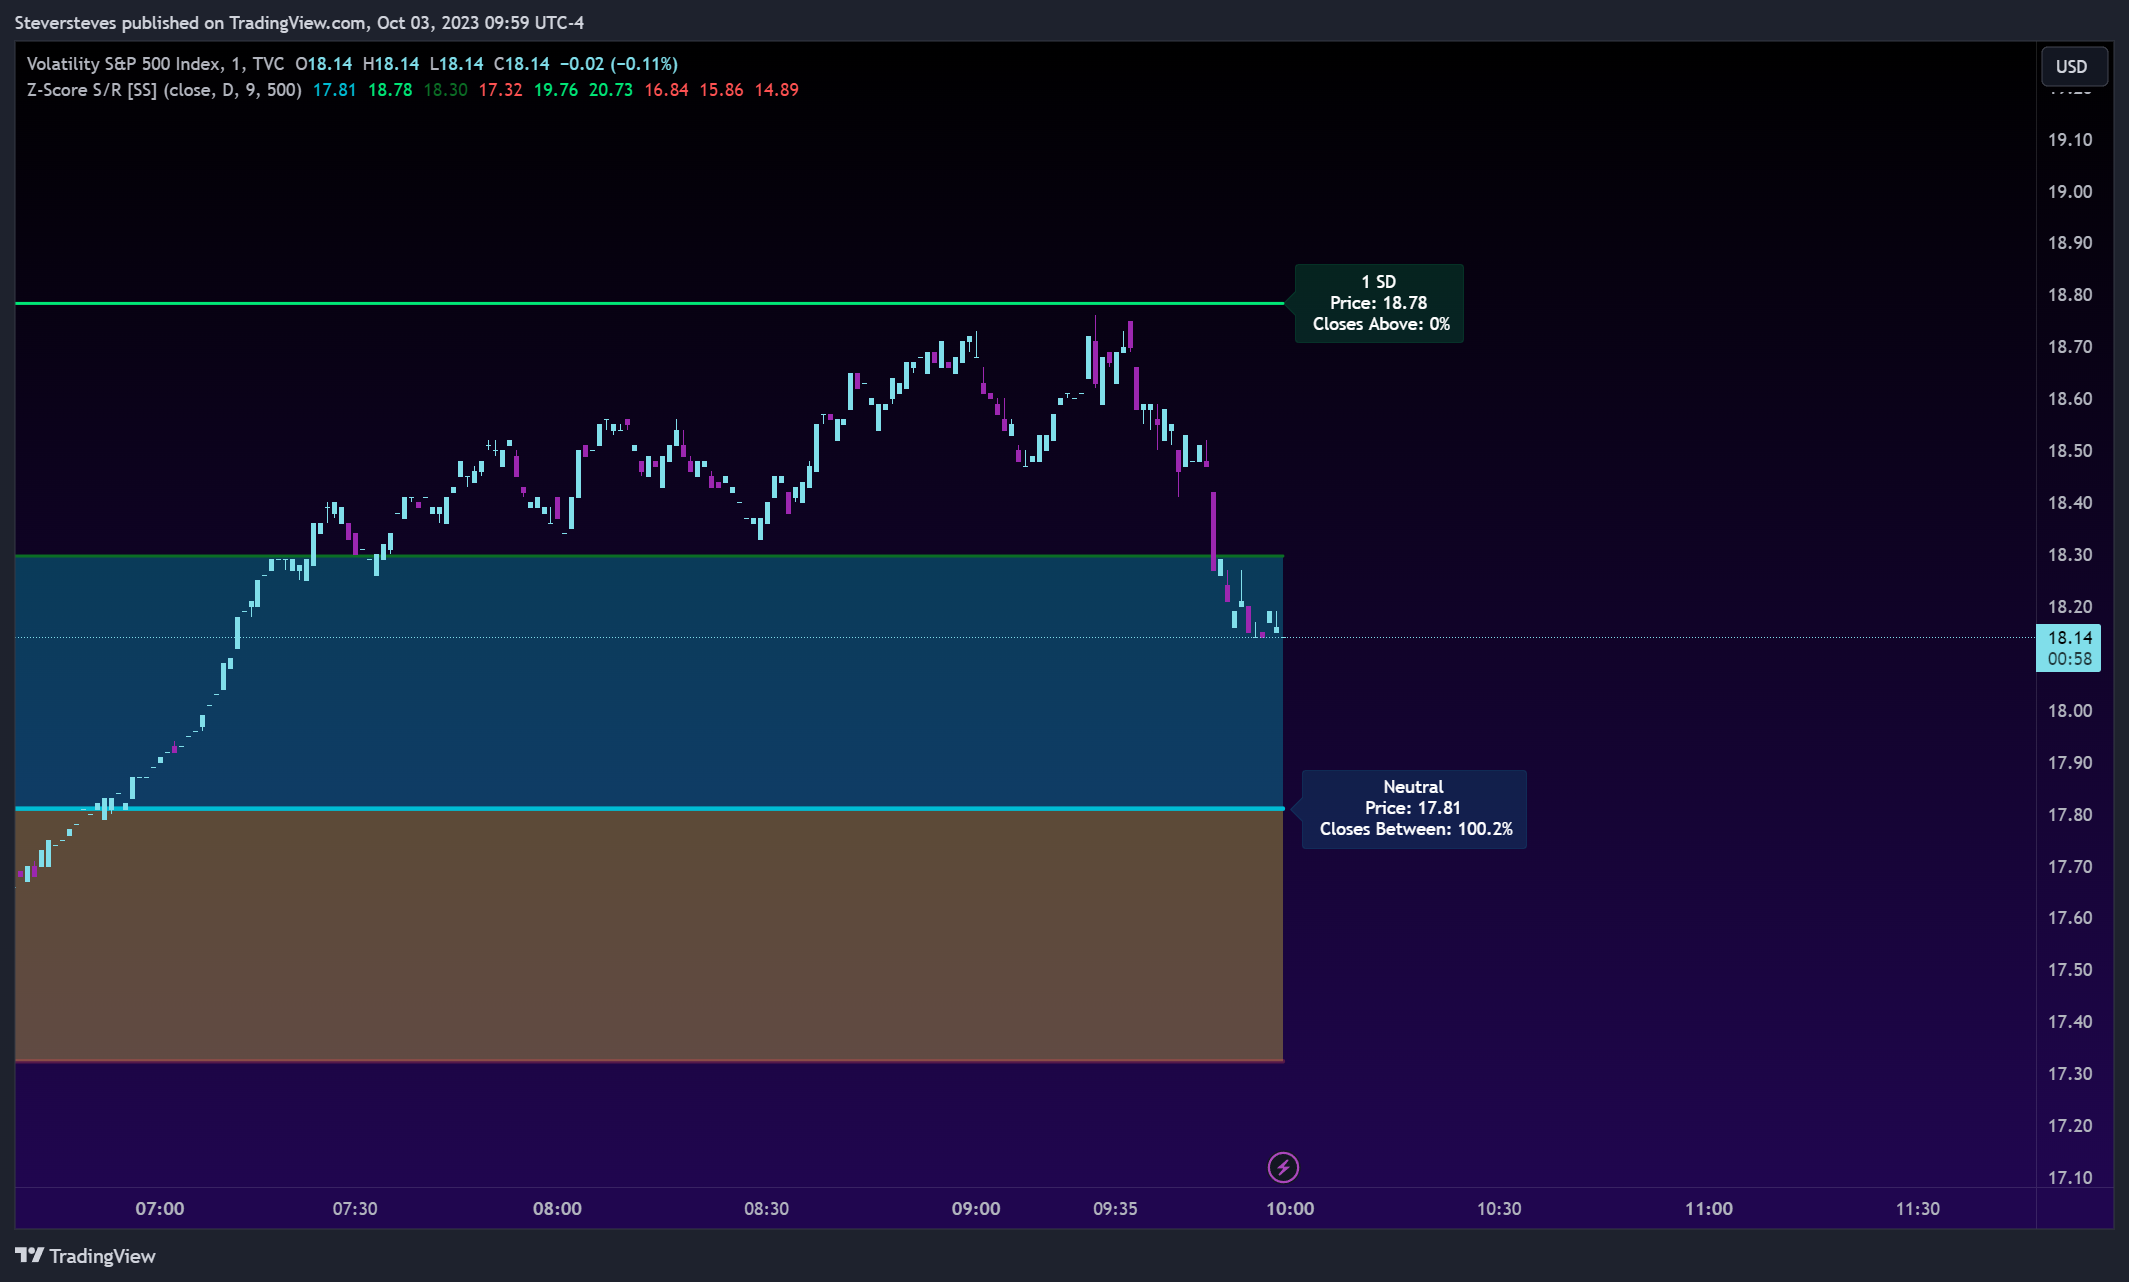Click indicator value 17.32 in legend
The height and width of the screenshot is (1282, 2129).
pos(500,90)
